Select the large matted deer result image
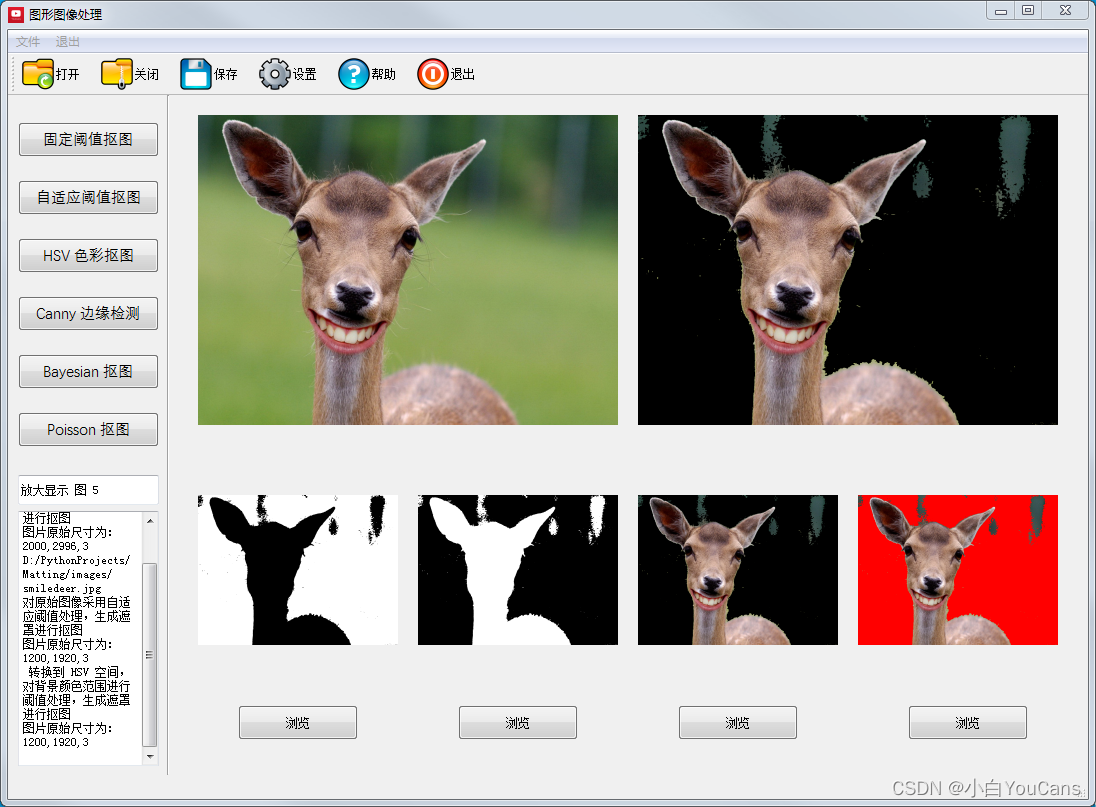This screenshot has width=1096, height=807. (848, 270)
